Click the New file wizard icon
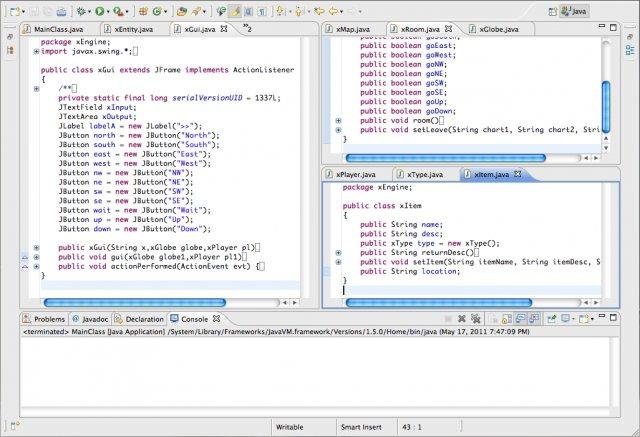 [x=15, y=11]
